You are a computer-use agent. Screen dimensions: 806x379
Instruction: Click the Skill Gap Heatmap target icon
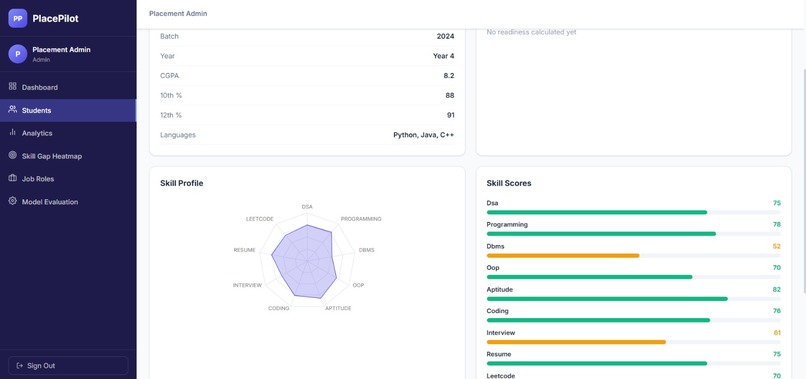[x=13, y=155]
